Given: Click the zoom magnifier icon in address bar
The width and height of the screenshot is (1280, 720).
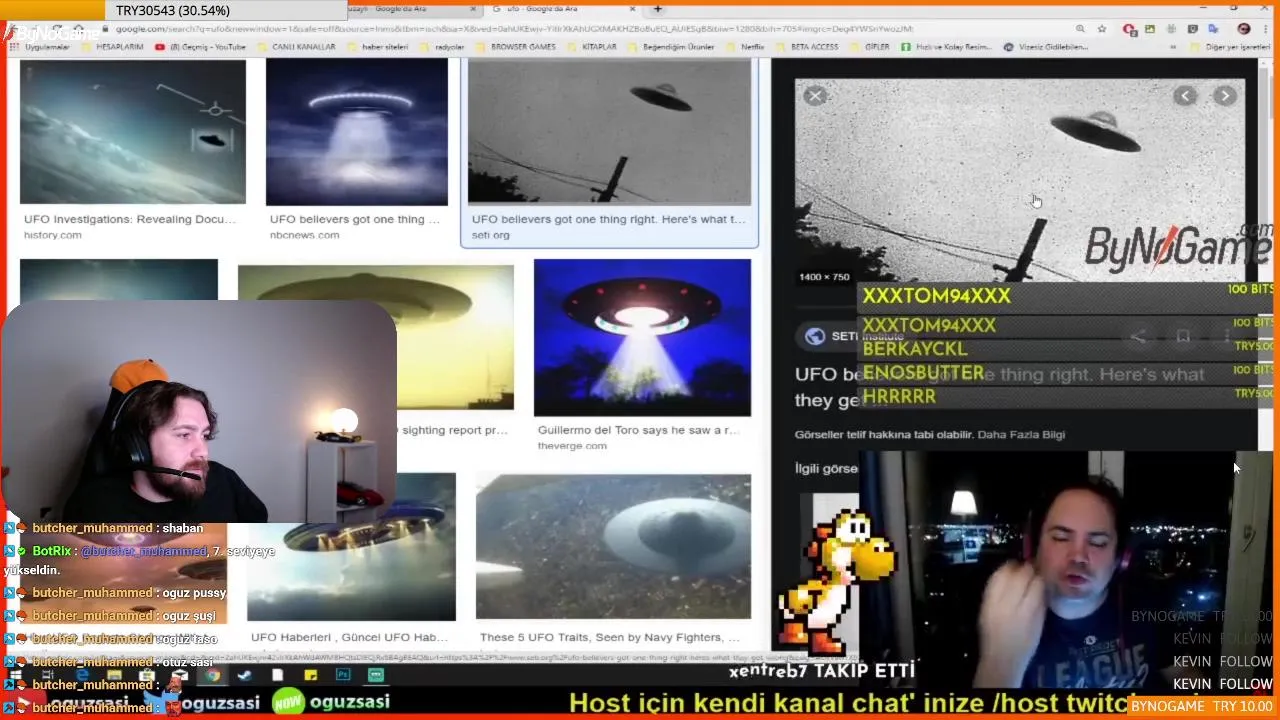Looking at the screenshot, I should (x=1080, y=29).
